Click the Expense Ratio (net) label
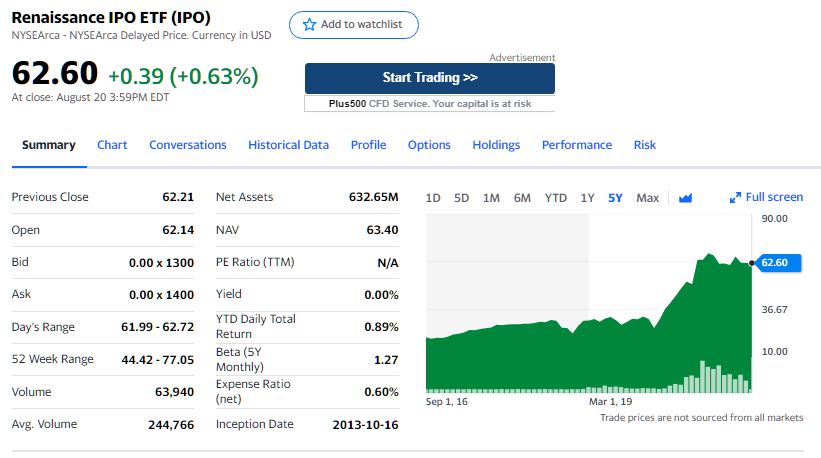This screenshot has width=821, height=458. (253, 392)
